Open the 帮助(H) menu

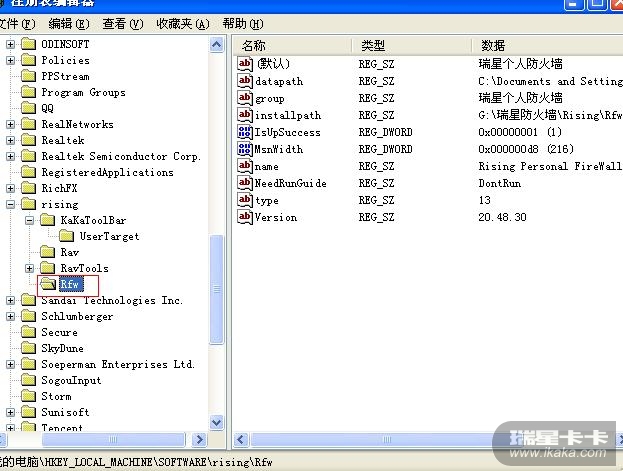click(x=243, y=24)
